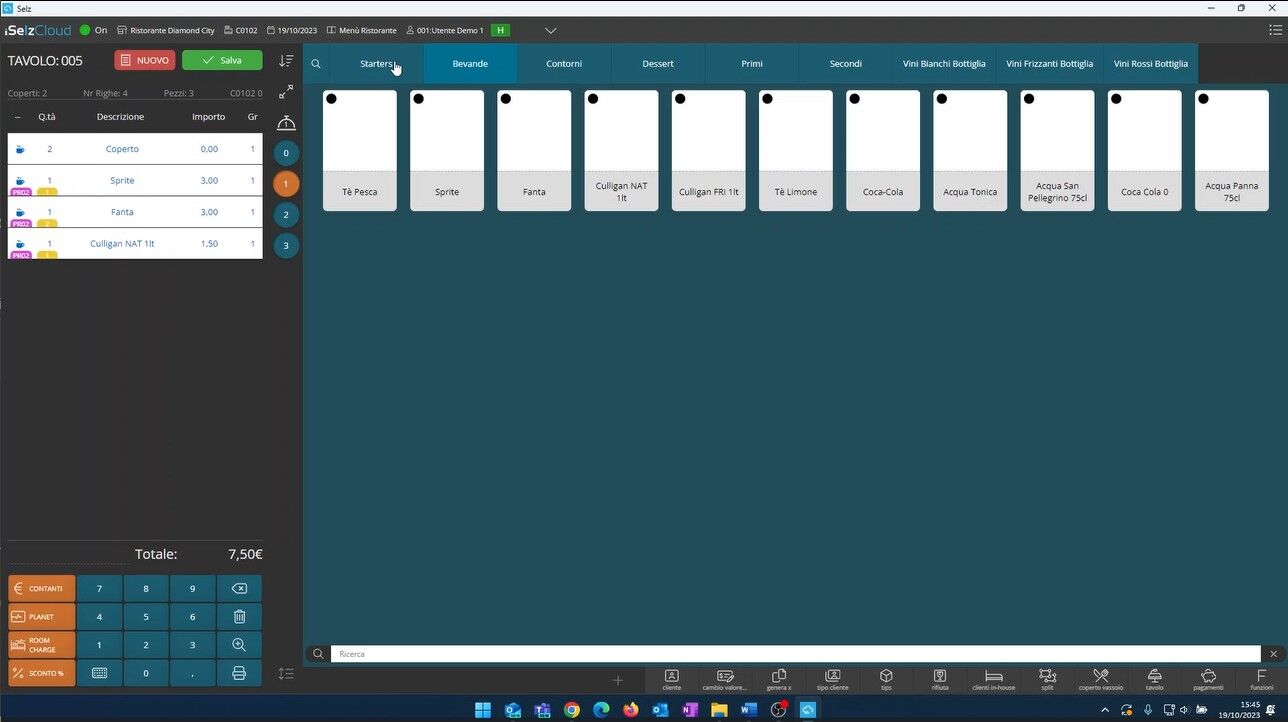
Task: Click the printer icon on keypad
Action: (x=239, y=673)
